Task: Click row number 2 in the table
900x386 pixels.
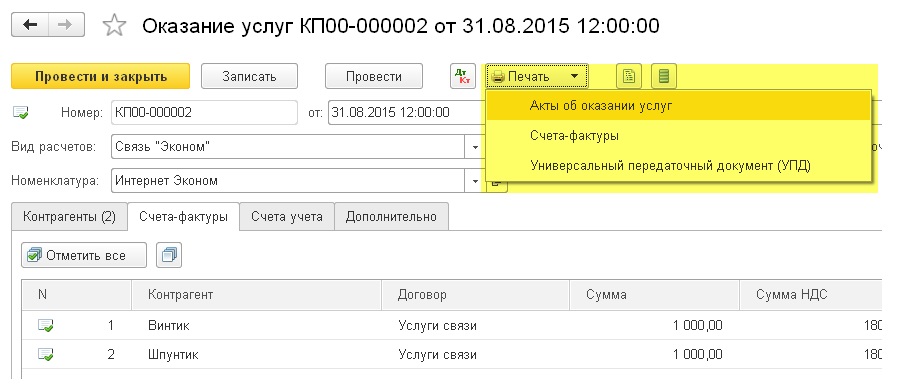Action: tap(111, 355)
